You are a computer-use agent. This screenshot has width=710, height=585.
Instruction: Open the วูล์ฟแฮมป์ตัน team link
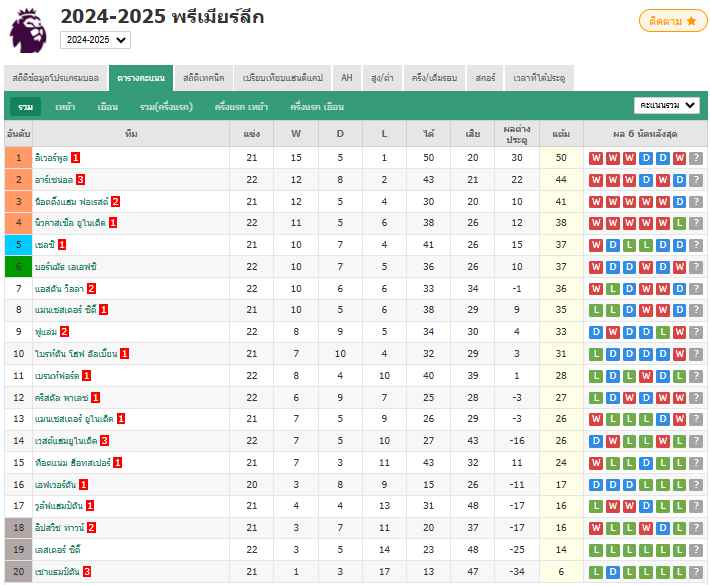point(59,506)
